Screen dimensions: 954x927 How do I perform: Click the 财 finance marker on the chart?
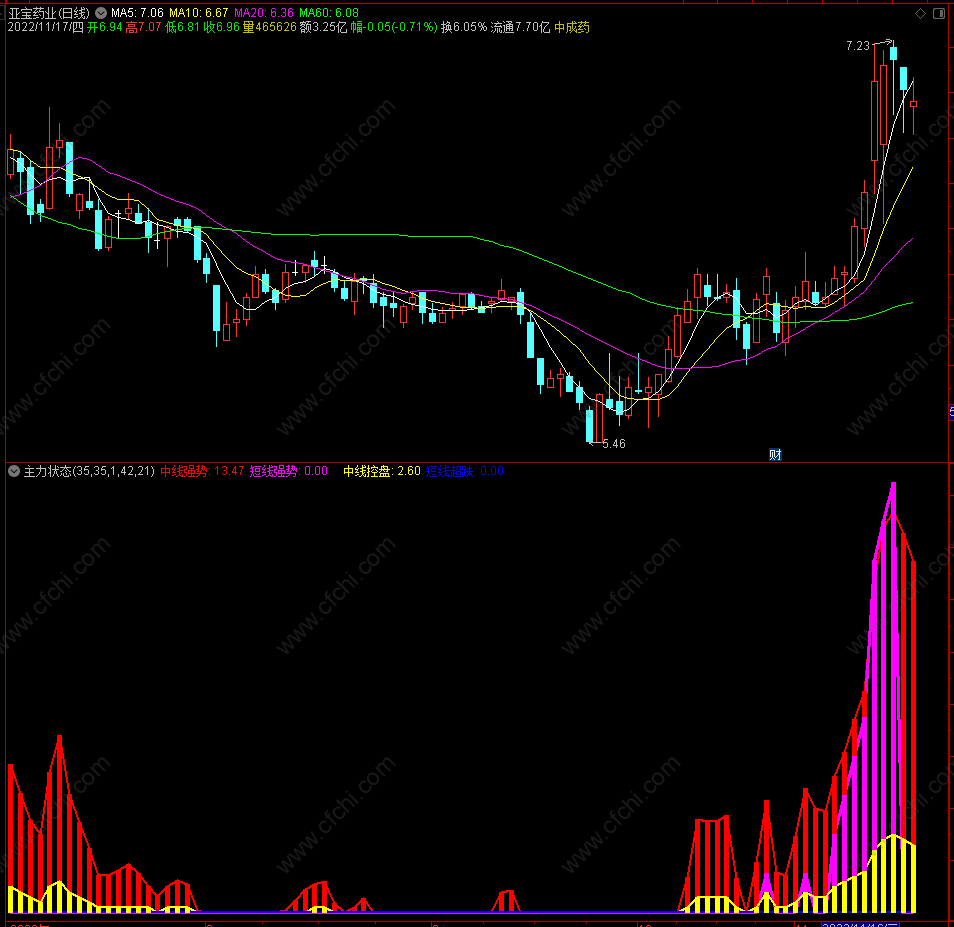pyautogui.click(x=775, y=454)
